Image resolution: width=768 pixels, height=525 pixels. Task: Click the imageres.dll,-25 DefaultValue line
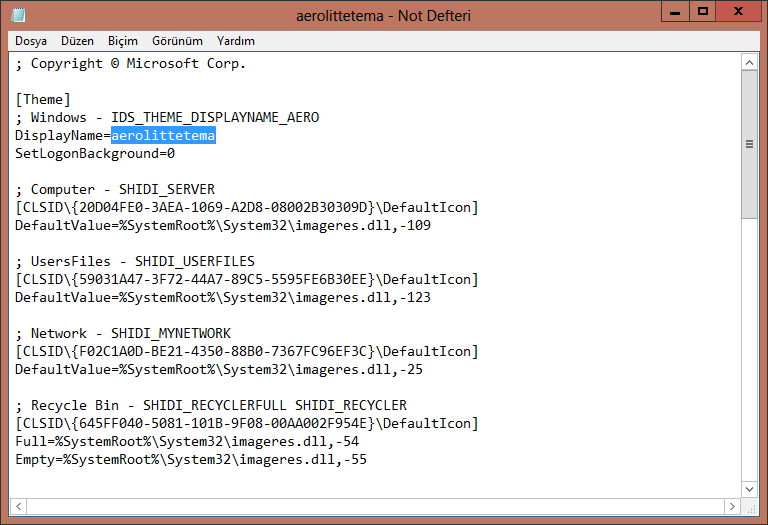pyautogui.click(x=219, y=370)
